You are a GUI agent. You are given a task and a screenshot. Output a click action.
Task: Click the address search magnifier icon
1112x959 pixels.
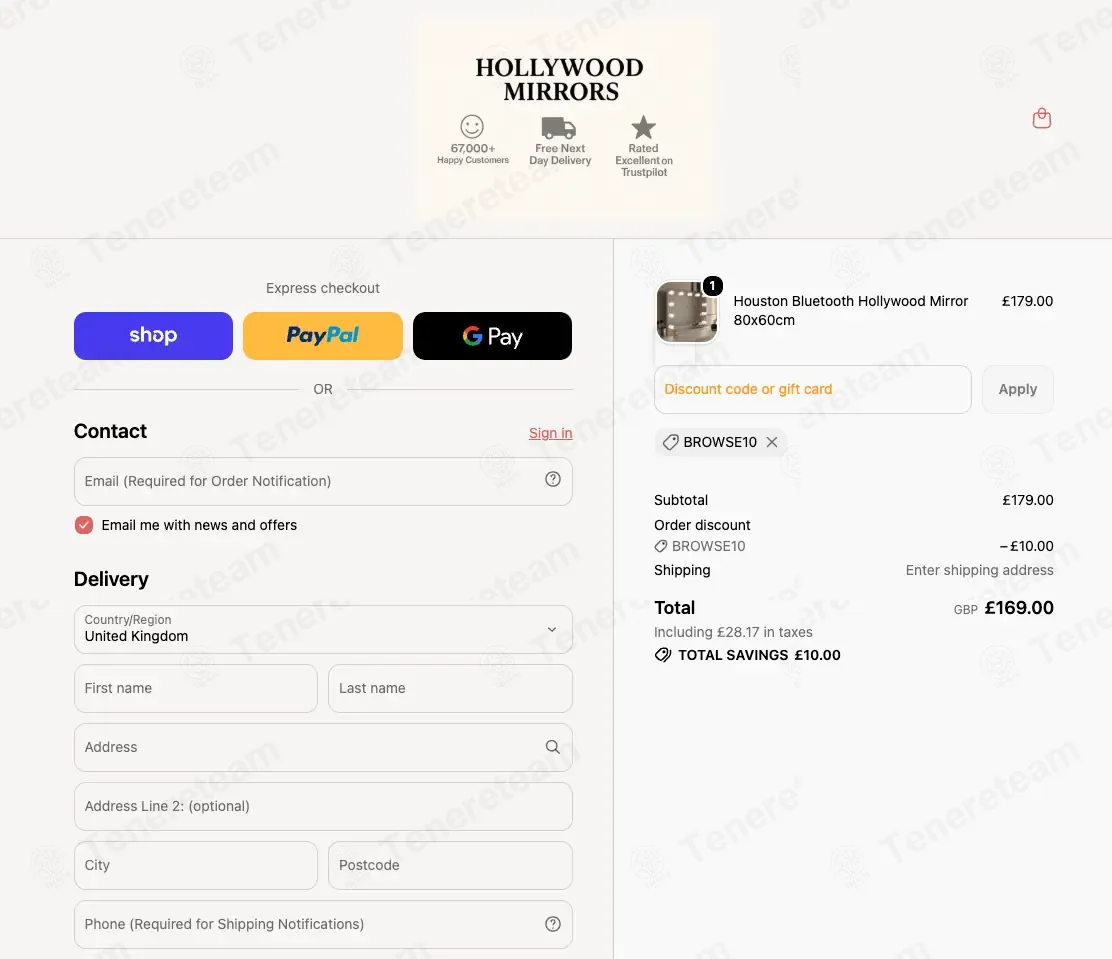point(552,747)
